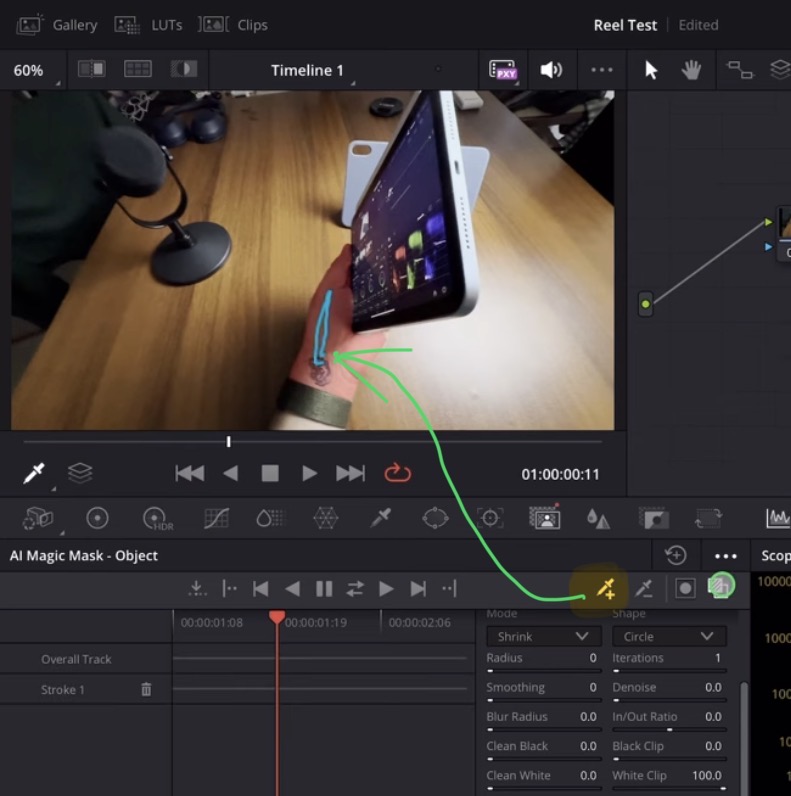Open the Power Window palette
791x796 pixels.
[x=435, y=518]
